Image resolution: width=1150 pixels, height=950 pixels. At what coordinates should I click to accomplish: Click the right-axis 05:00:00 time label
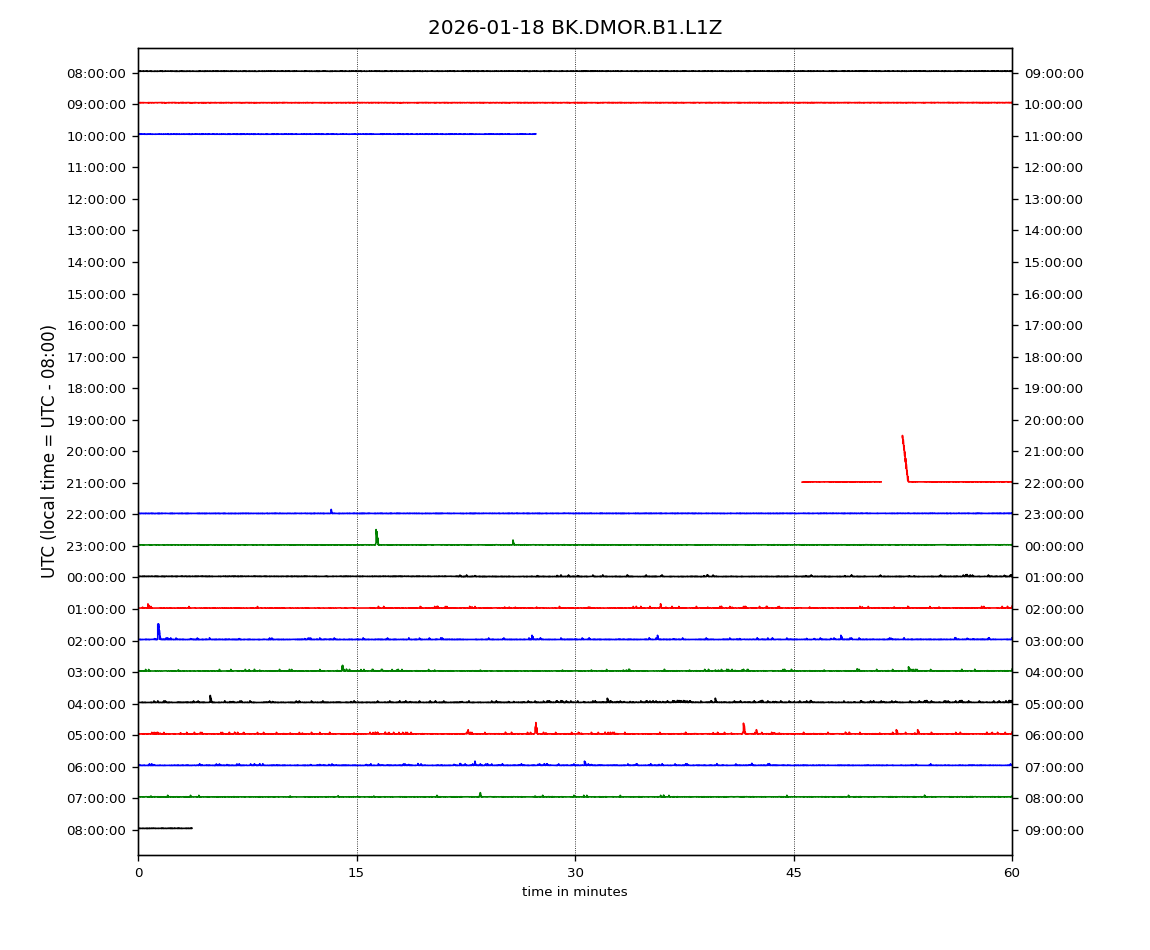point(1053,704)
